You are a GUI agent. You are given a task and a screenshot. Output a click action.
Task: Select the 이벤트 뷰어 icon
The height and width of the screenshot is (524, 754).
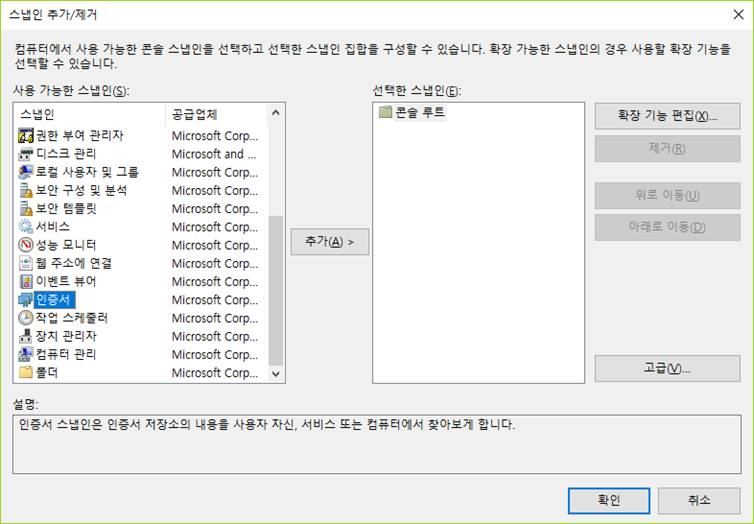tap(25, 281)
